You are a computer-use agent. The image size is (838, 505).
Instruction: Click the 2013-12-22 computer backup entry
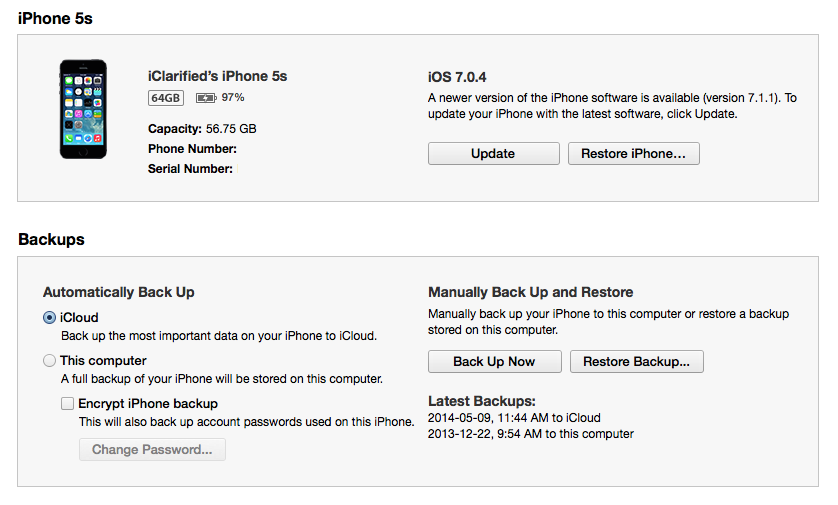[530, 434]
